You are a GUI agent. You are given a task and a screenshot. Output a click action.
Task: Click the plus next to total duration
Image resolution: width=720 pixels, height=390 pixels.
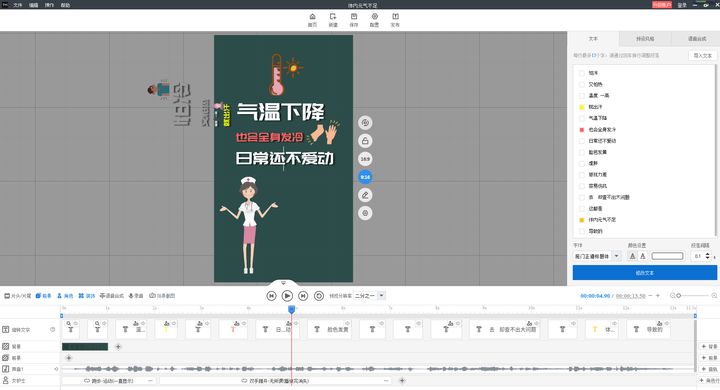[x=658, y=295]
